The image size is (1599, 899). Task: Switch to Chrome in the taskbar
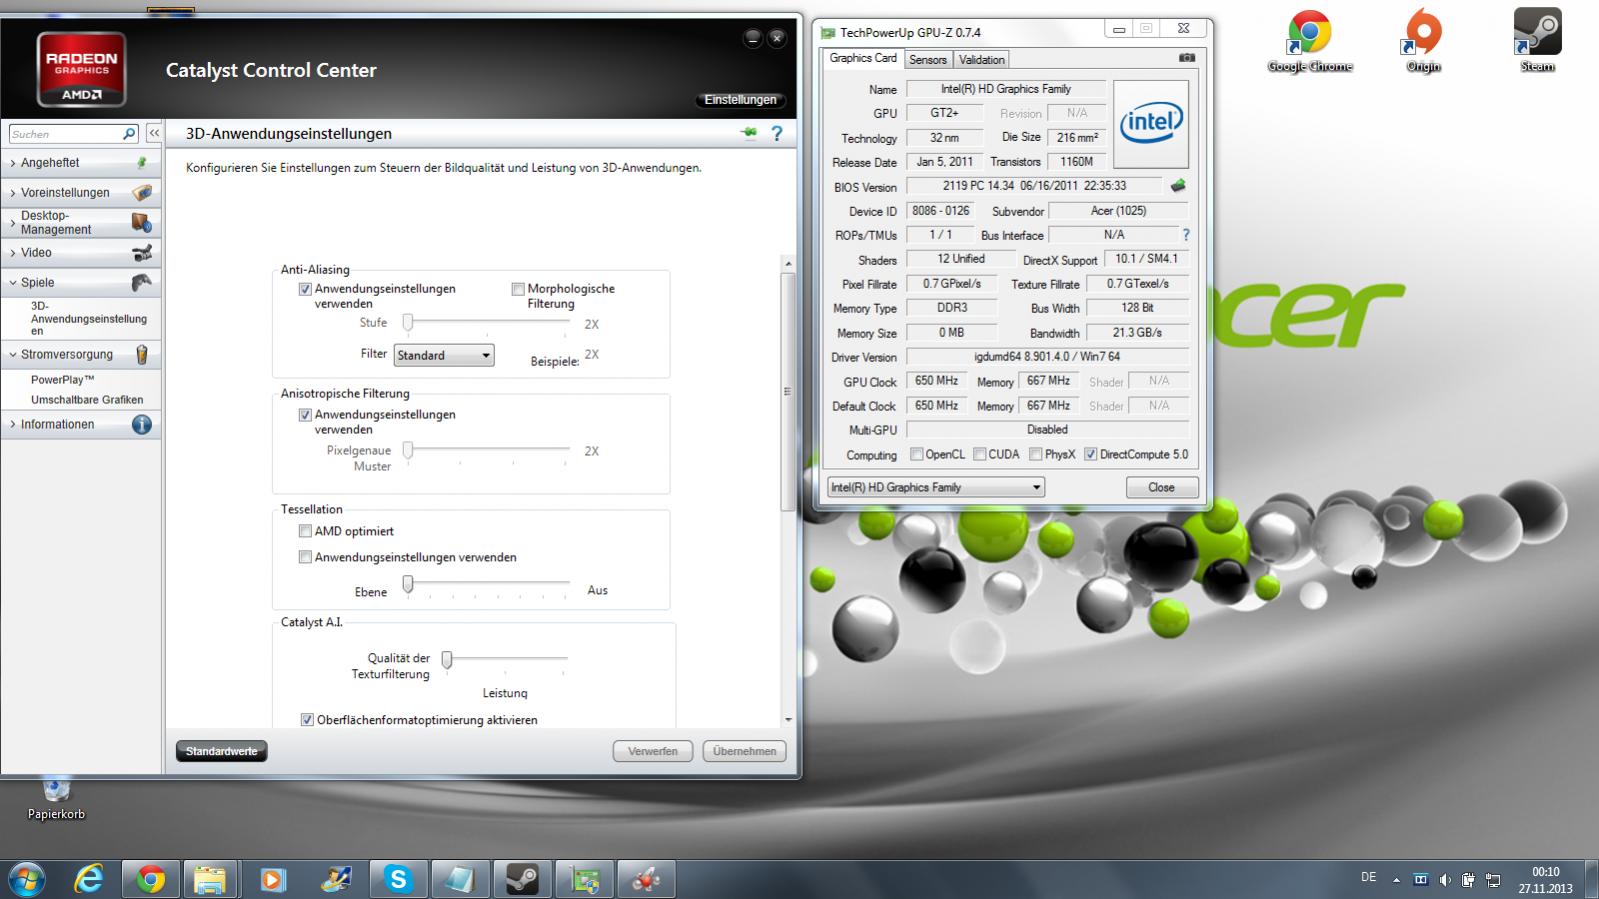[x=151, y=880]
